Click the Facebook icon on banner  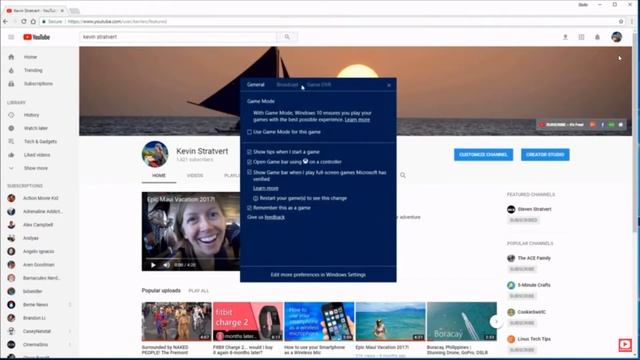tap(602, 125)
